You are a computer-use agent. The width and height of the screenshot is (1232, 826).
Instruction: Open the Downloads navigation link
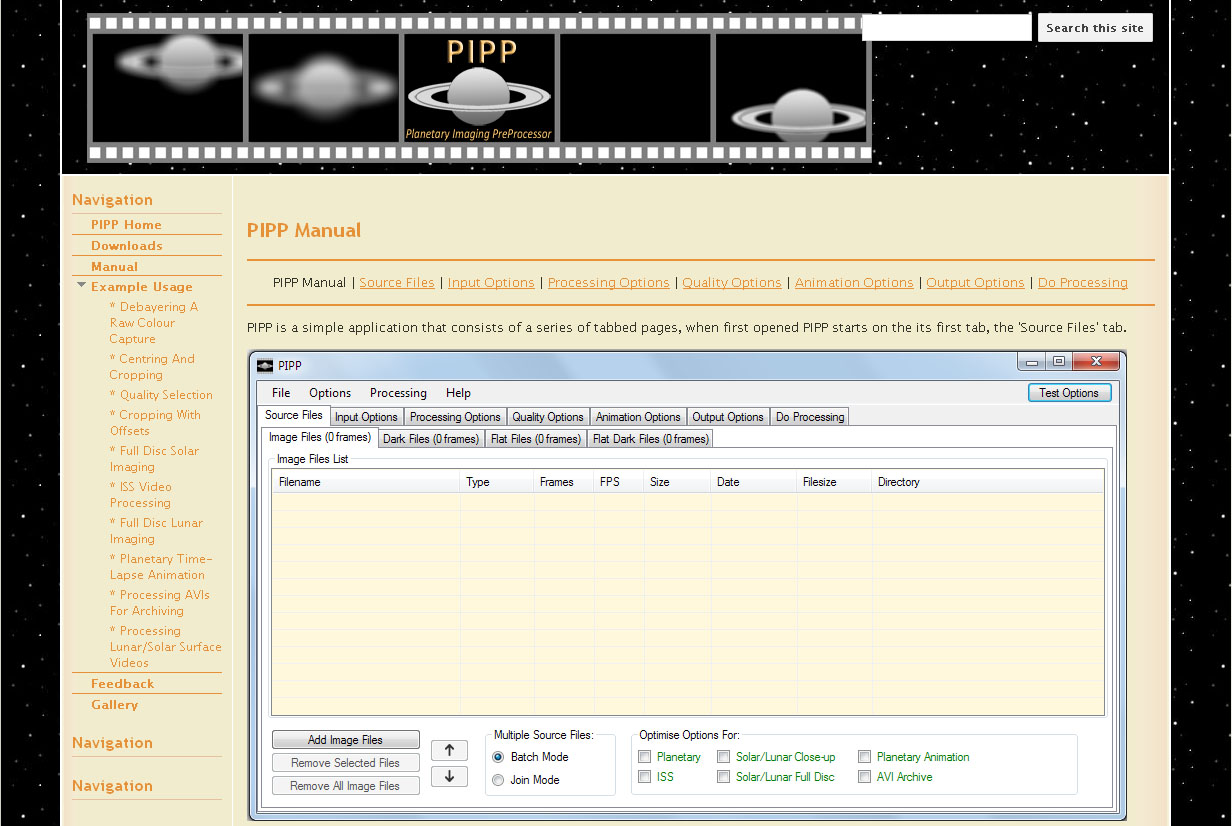127,246
